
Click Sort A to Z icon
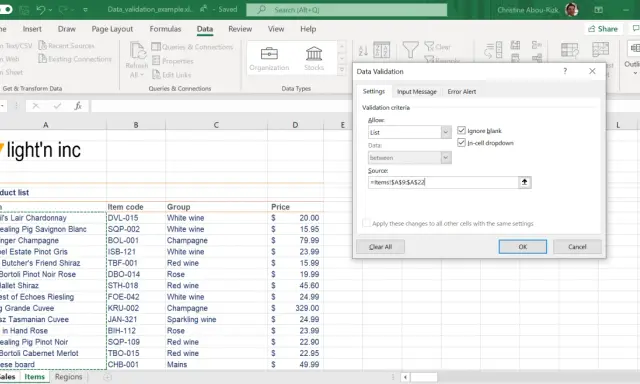point(363,51)
